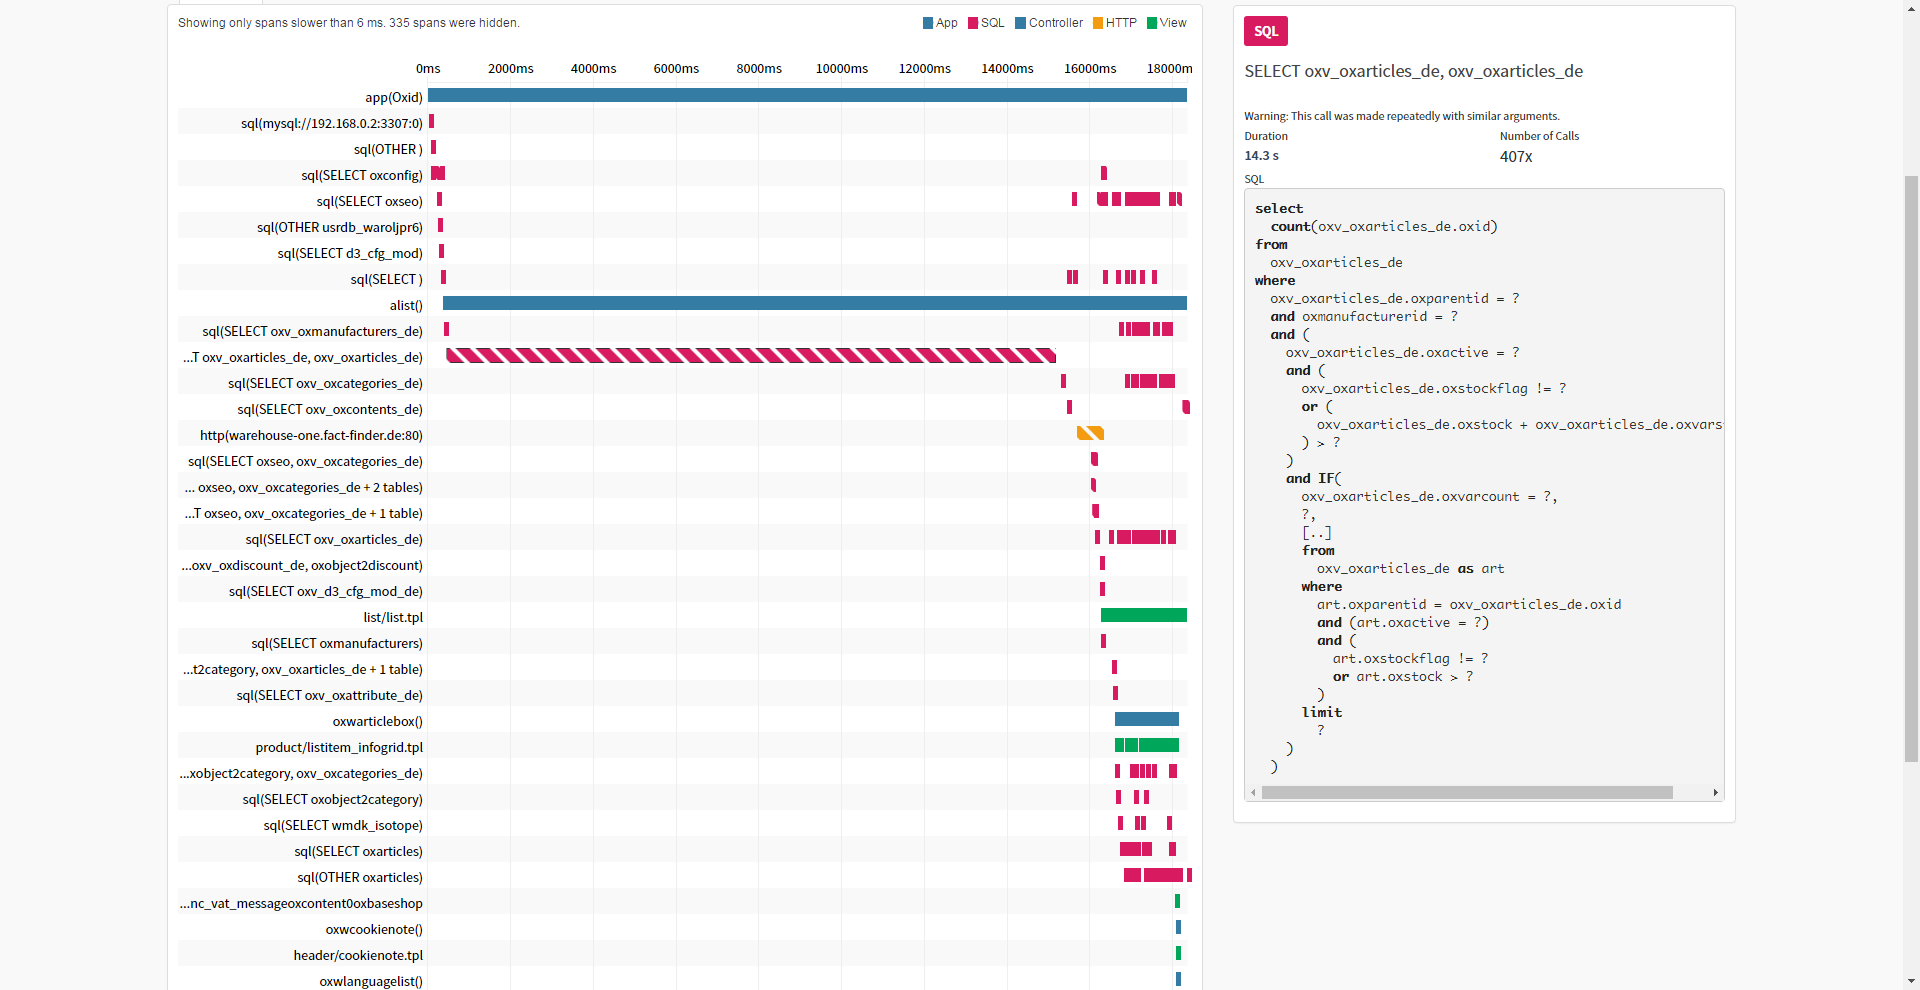Click the SQL legend entry
The width and height of the screenshot is (1920, 990).
click(x=986, y=23)
